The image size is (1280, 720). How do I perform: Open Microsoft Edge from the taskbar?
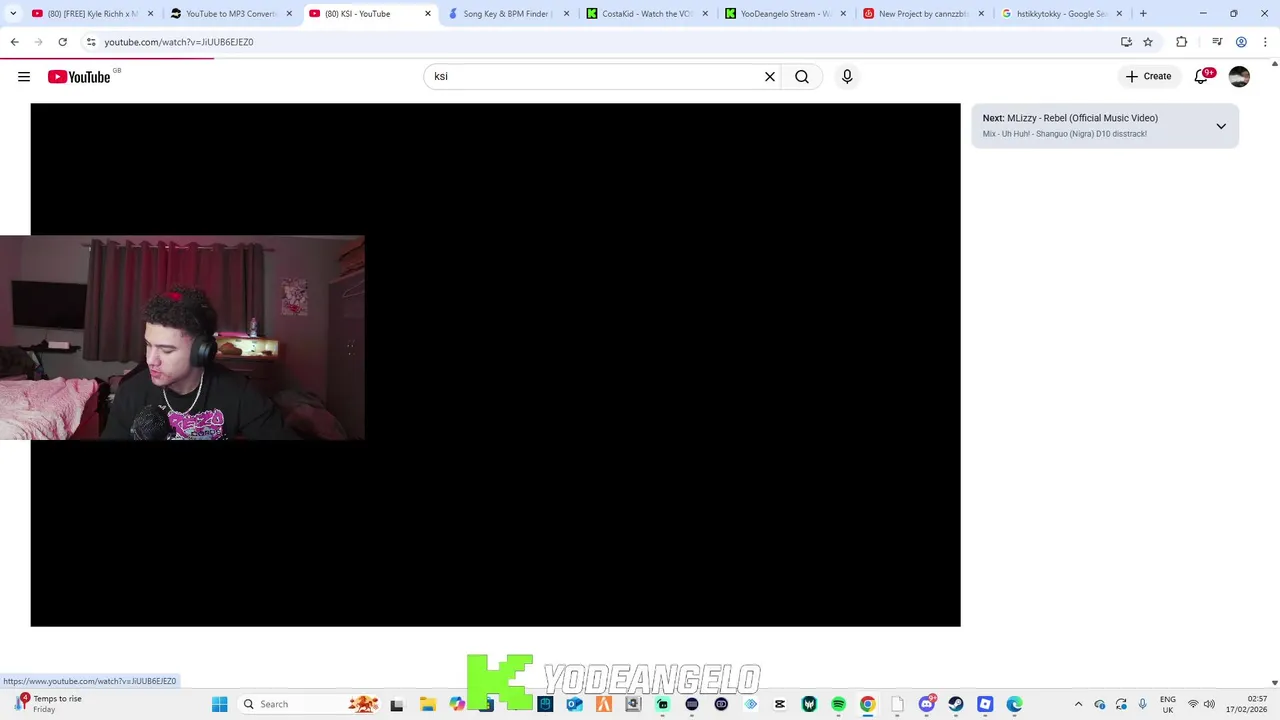point(1015,704)
